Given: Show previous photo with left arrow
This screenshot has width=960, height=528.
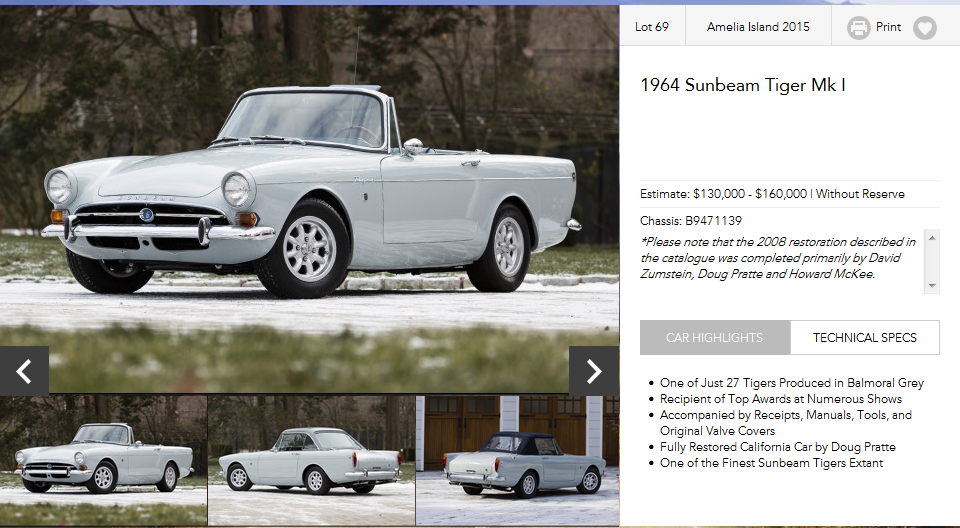Looking at the screenshot, I should [x=24, y=371].
